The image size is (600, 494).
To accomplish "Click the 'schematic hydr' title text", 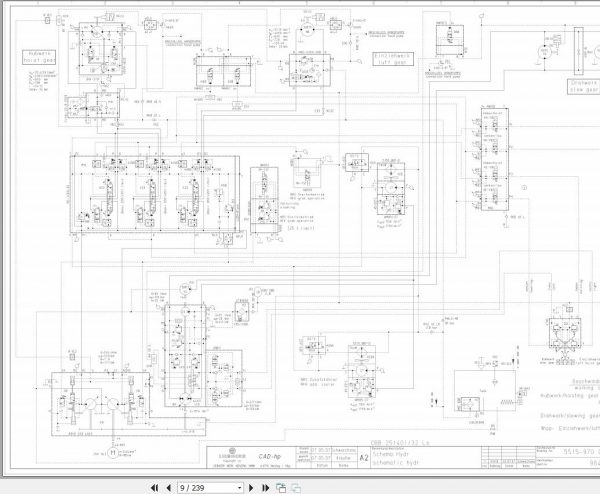I will tap(396, 463).
